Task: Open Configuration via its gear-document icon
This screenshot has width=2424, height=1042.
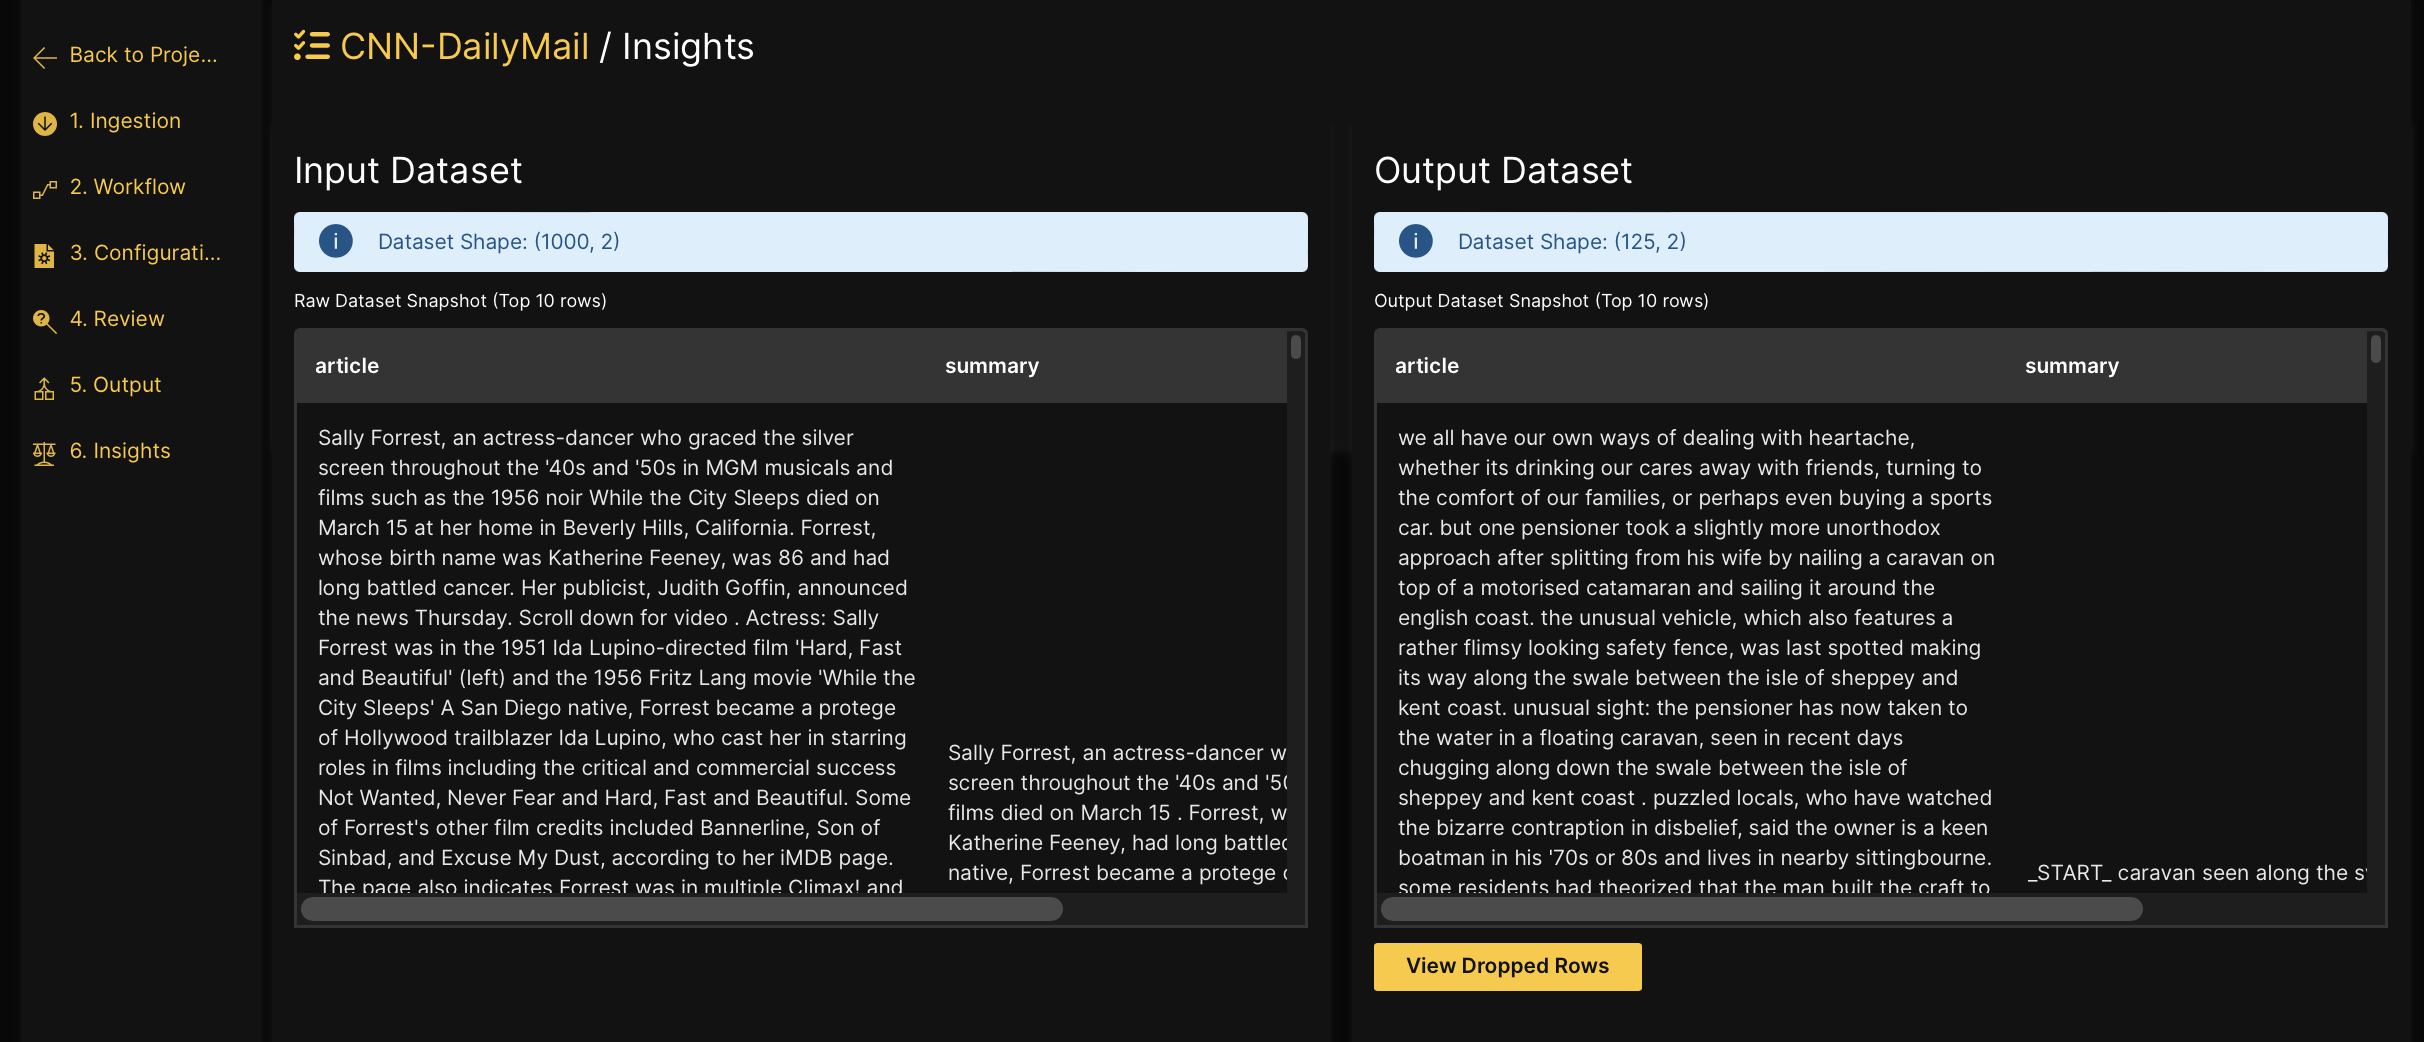Action: (x=44, y=256)
